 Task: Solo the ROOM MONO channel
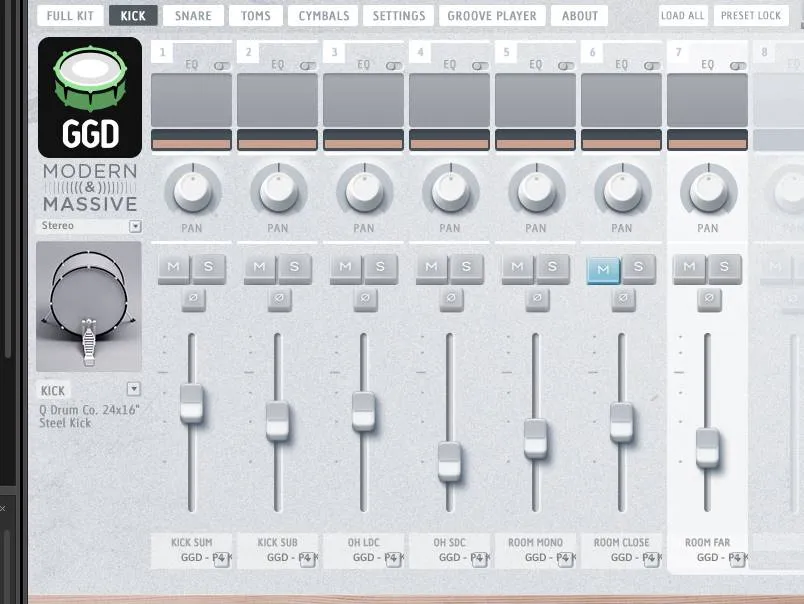tap(552, 268)
